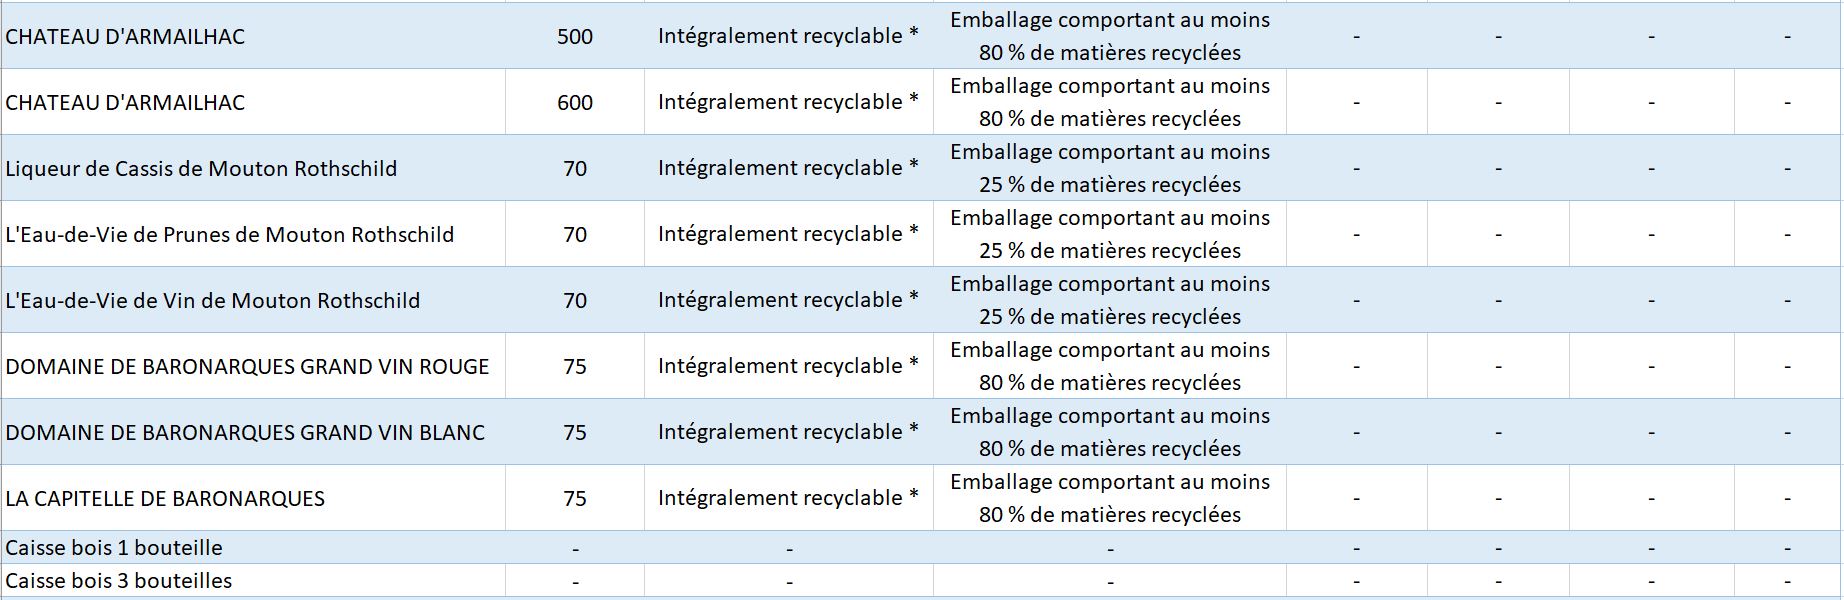Image resolution: width=1844 pixels, height=600 pixels.
Task: Click the 70 cell for Liqueur de Cassis
Action: (x=575, y=168)
